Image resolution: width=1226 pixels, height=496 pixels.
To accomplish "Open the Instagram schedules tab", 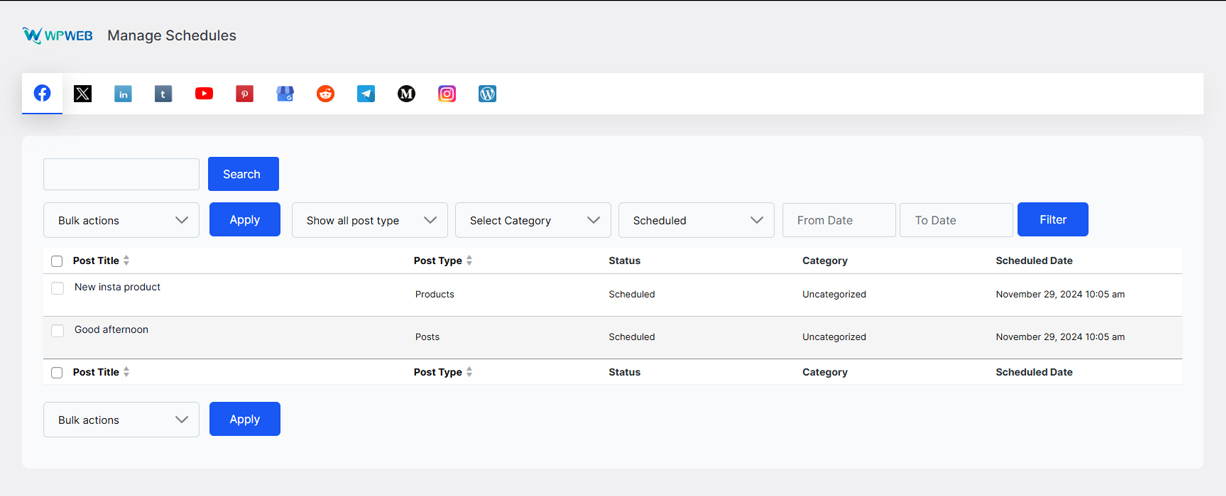I will [x=447, y=94].
